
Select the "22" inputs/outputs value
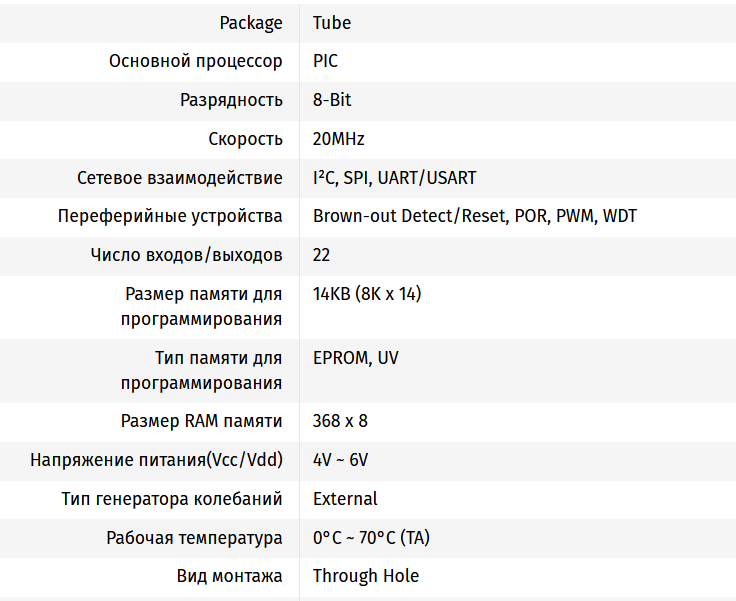(x=321, y=255)
